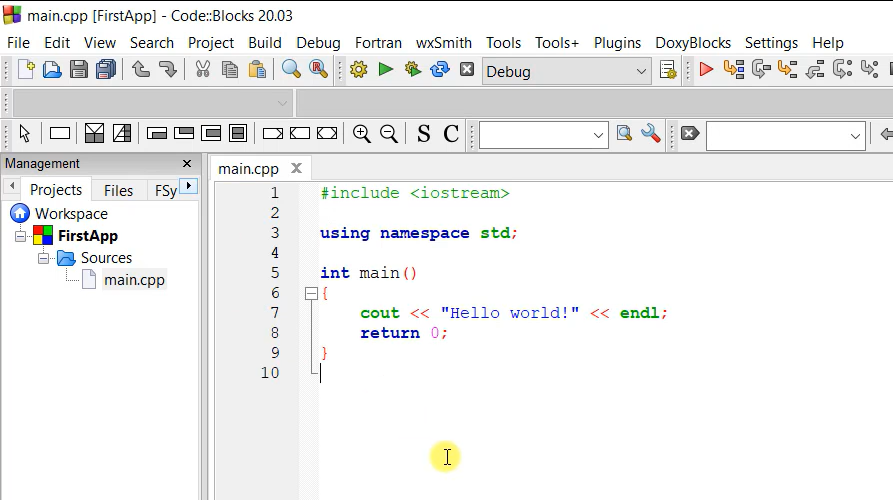Viewport: 893px width, 500px height.
Task: Open Replace toolbar icon
Action: coord(318,70)
